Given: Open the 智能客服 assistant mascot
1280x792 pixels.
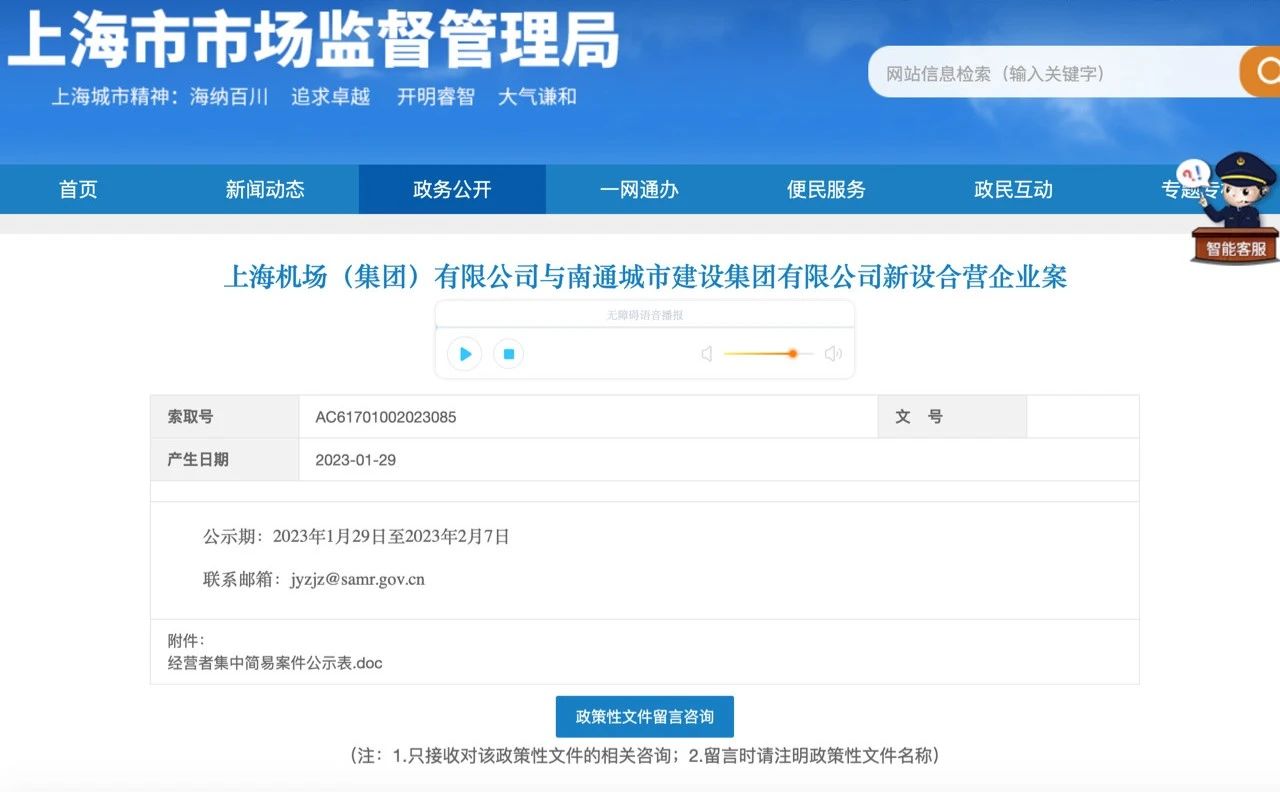Looking at the screenshot, I should [x=1234, y=208].
